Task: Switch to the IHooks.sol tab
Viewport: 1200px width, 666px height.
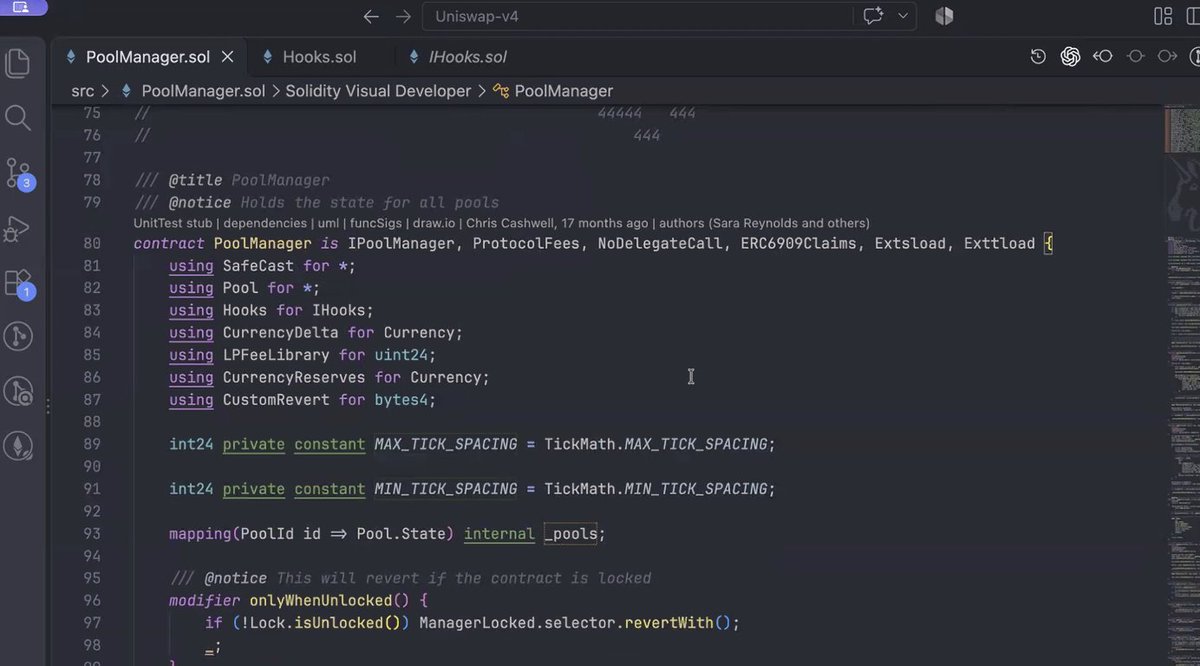Action: coord(468,57)
